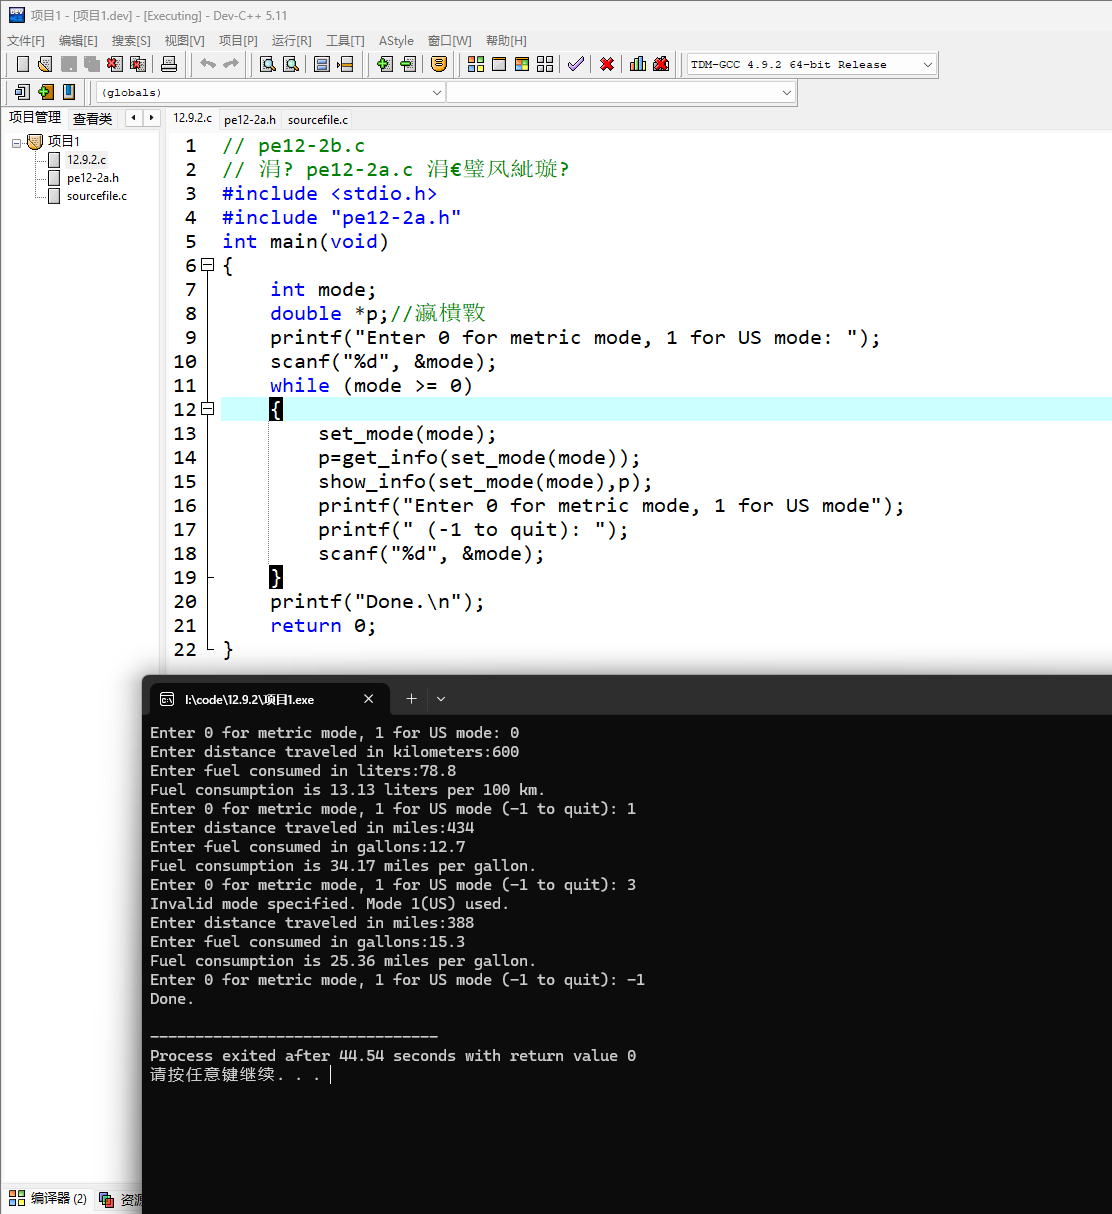This screenshot has width=1112, height=1214.
Task: Click the Save All toolbar icon
Action: (92, 64)
